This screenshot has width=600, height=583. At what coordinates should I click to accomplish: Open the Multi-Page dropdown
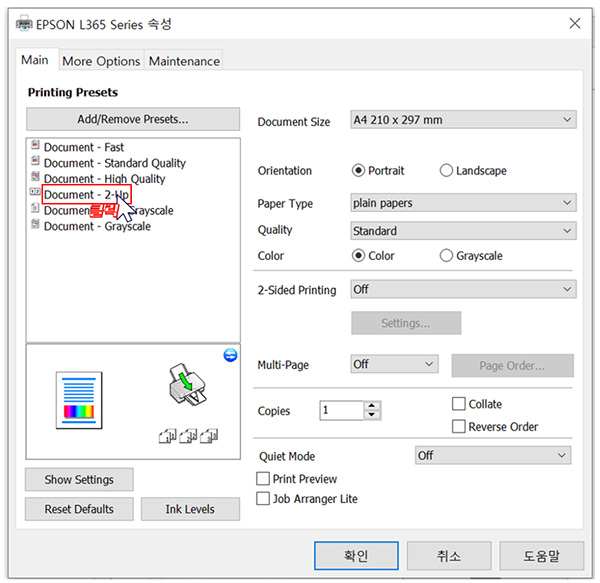pos(395,364)
